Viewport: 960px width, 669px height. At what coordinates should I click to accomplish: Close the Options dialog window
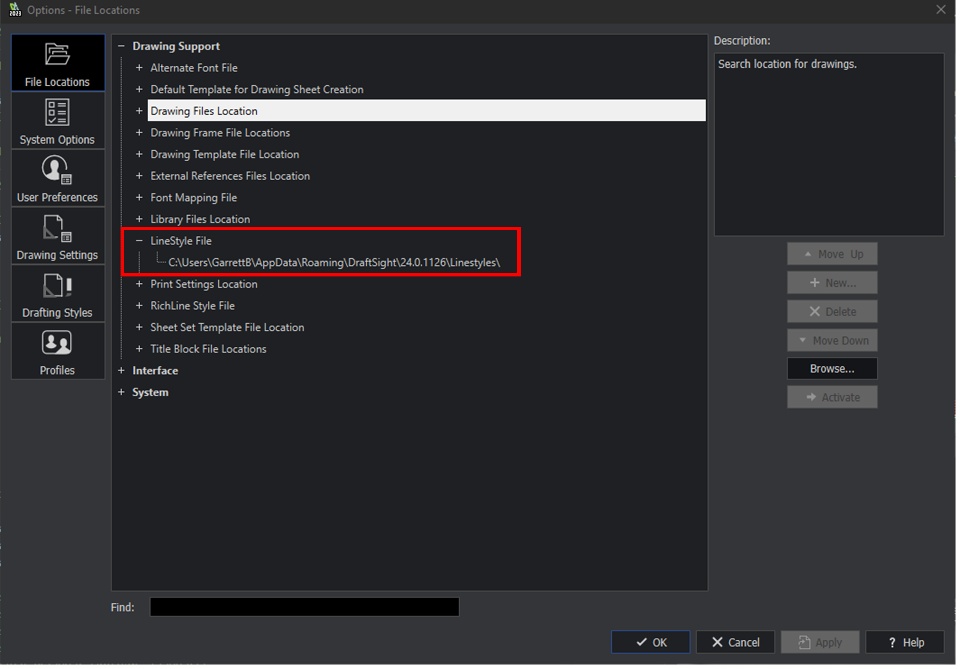pos(941,10)
